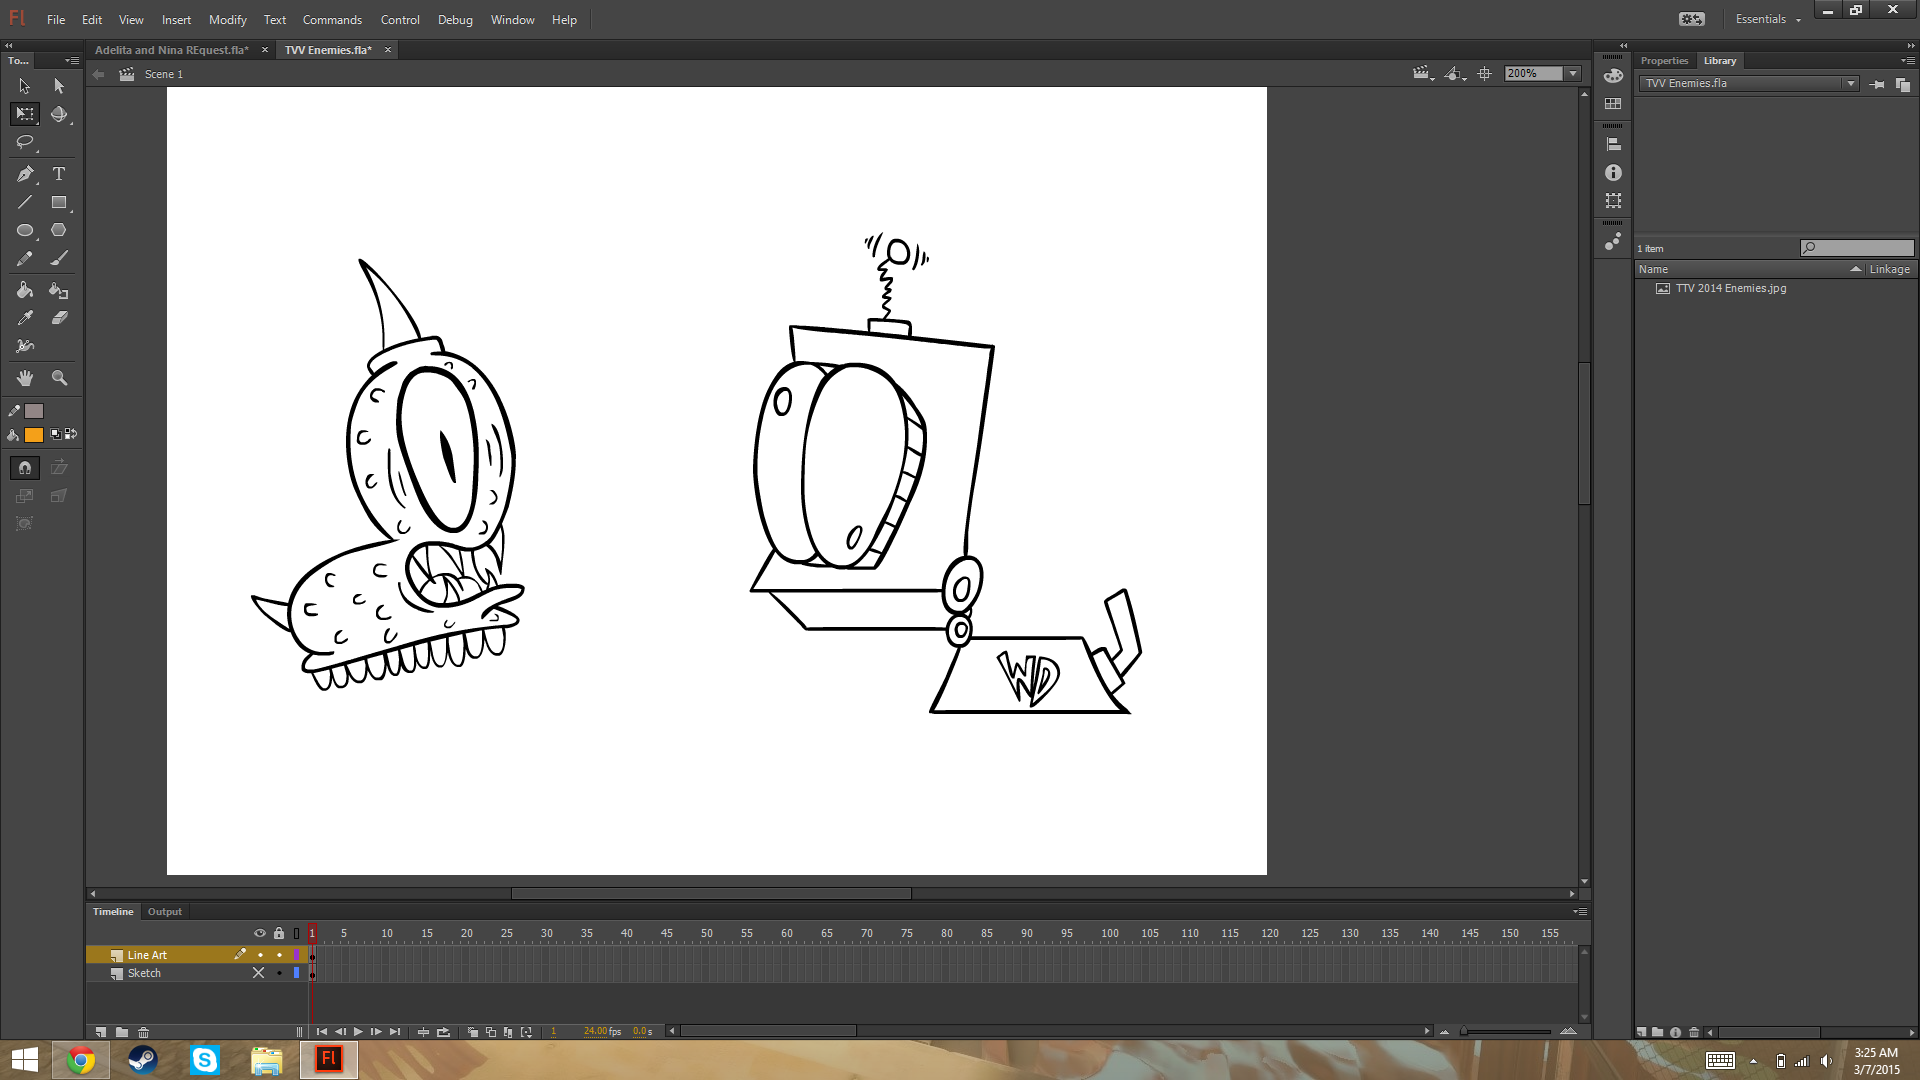Toggle lock dot on Line Art layer

(279, 955)
